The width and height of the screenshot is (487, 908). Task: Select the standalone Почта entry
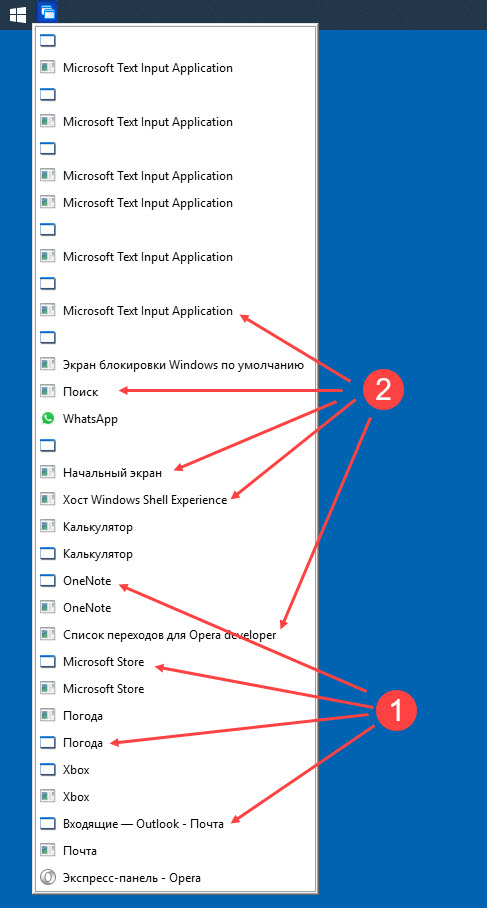coord(175,851)
